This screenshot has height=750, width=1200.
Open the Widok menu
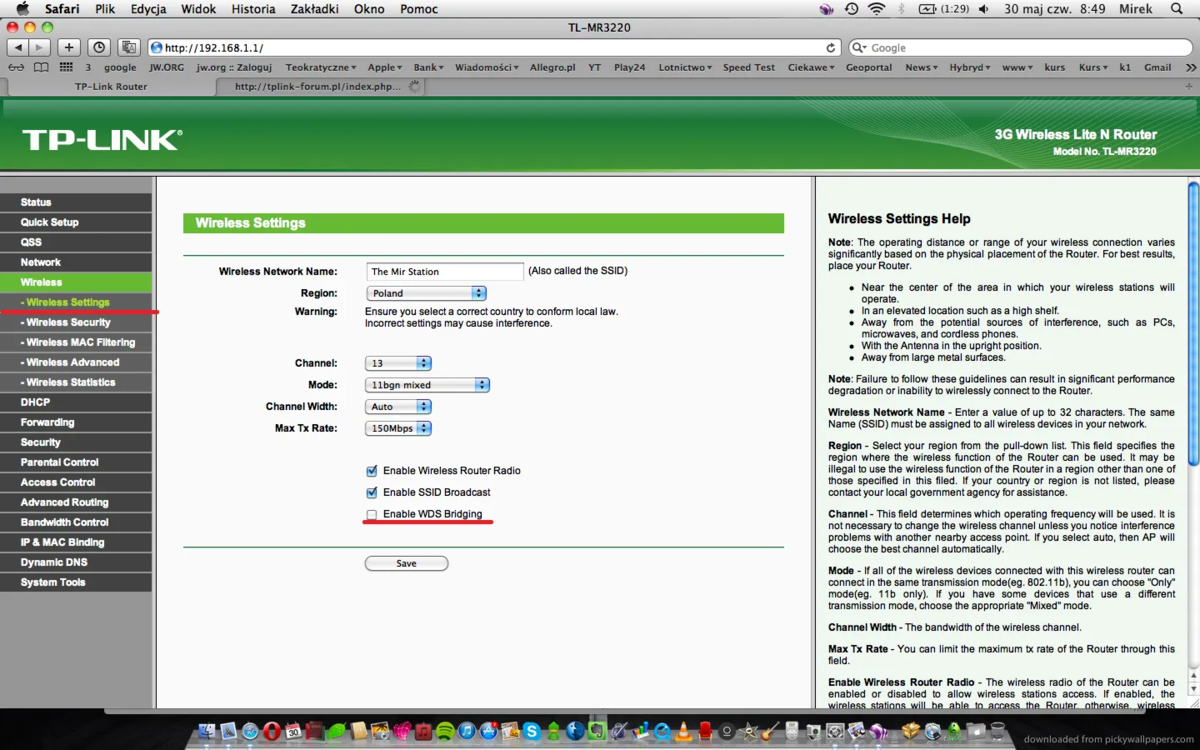[x=199, y=9]
